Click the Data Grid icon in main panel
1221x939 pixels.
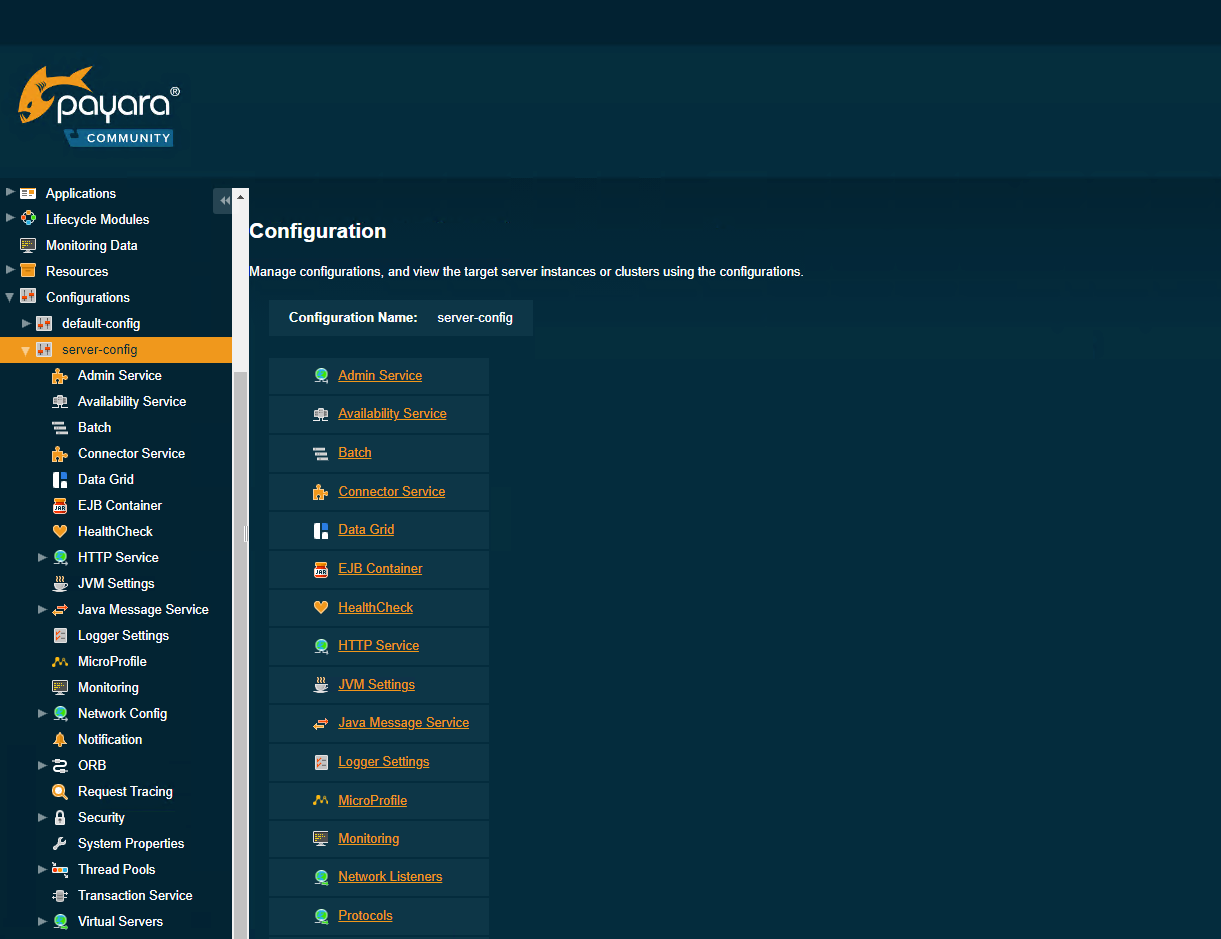(x=321, y=530)
